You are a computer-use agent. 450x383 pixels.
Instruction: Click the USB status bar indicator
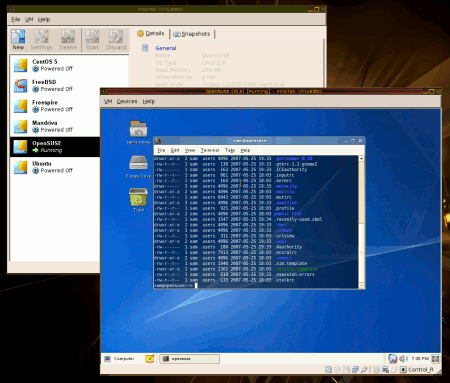(364, 369)
